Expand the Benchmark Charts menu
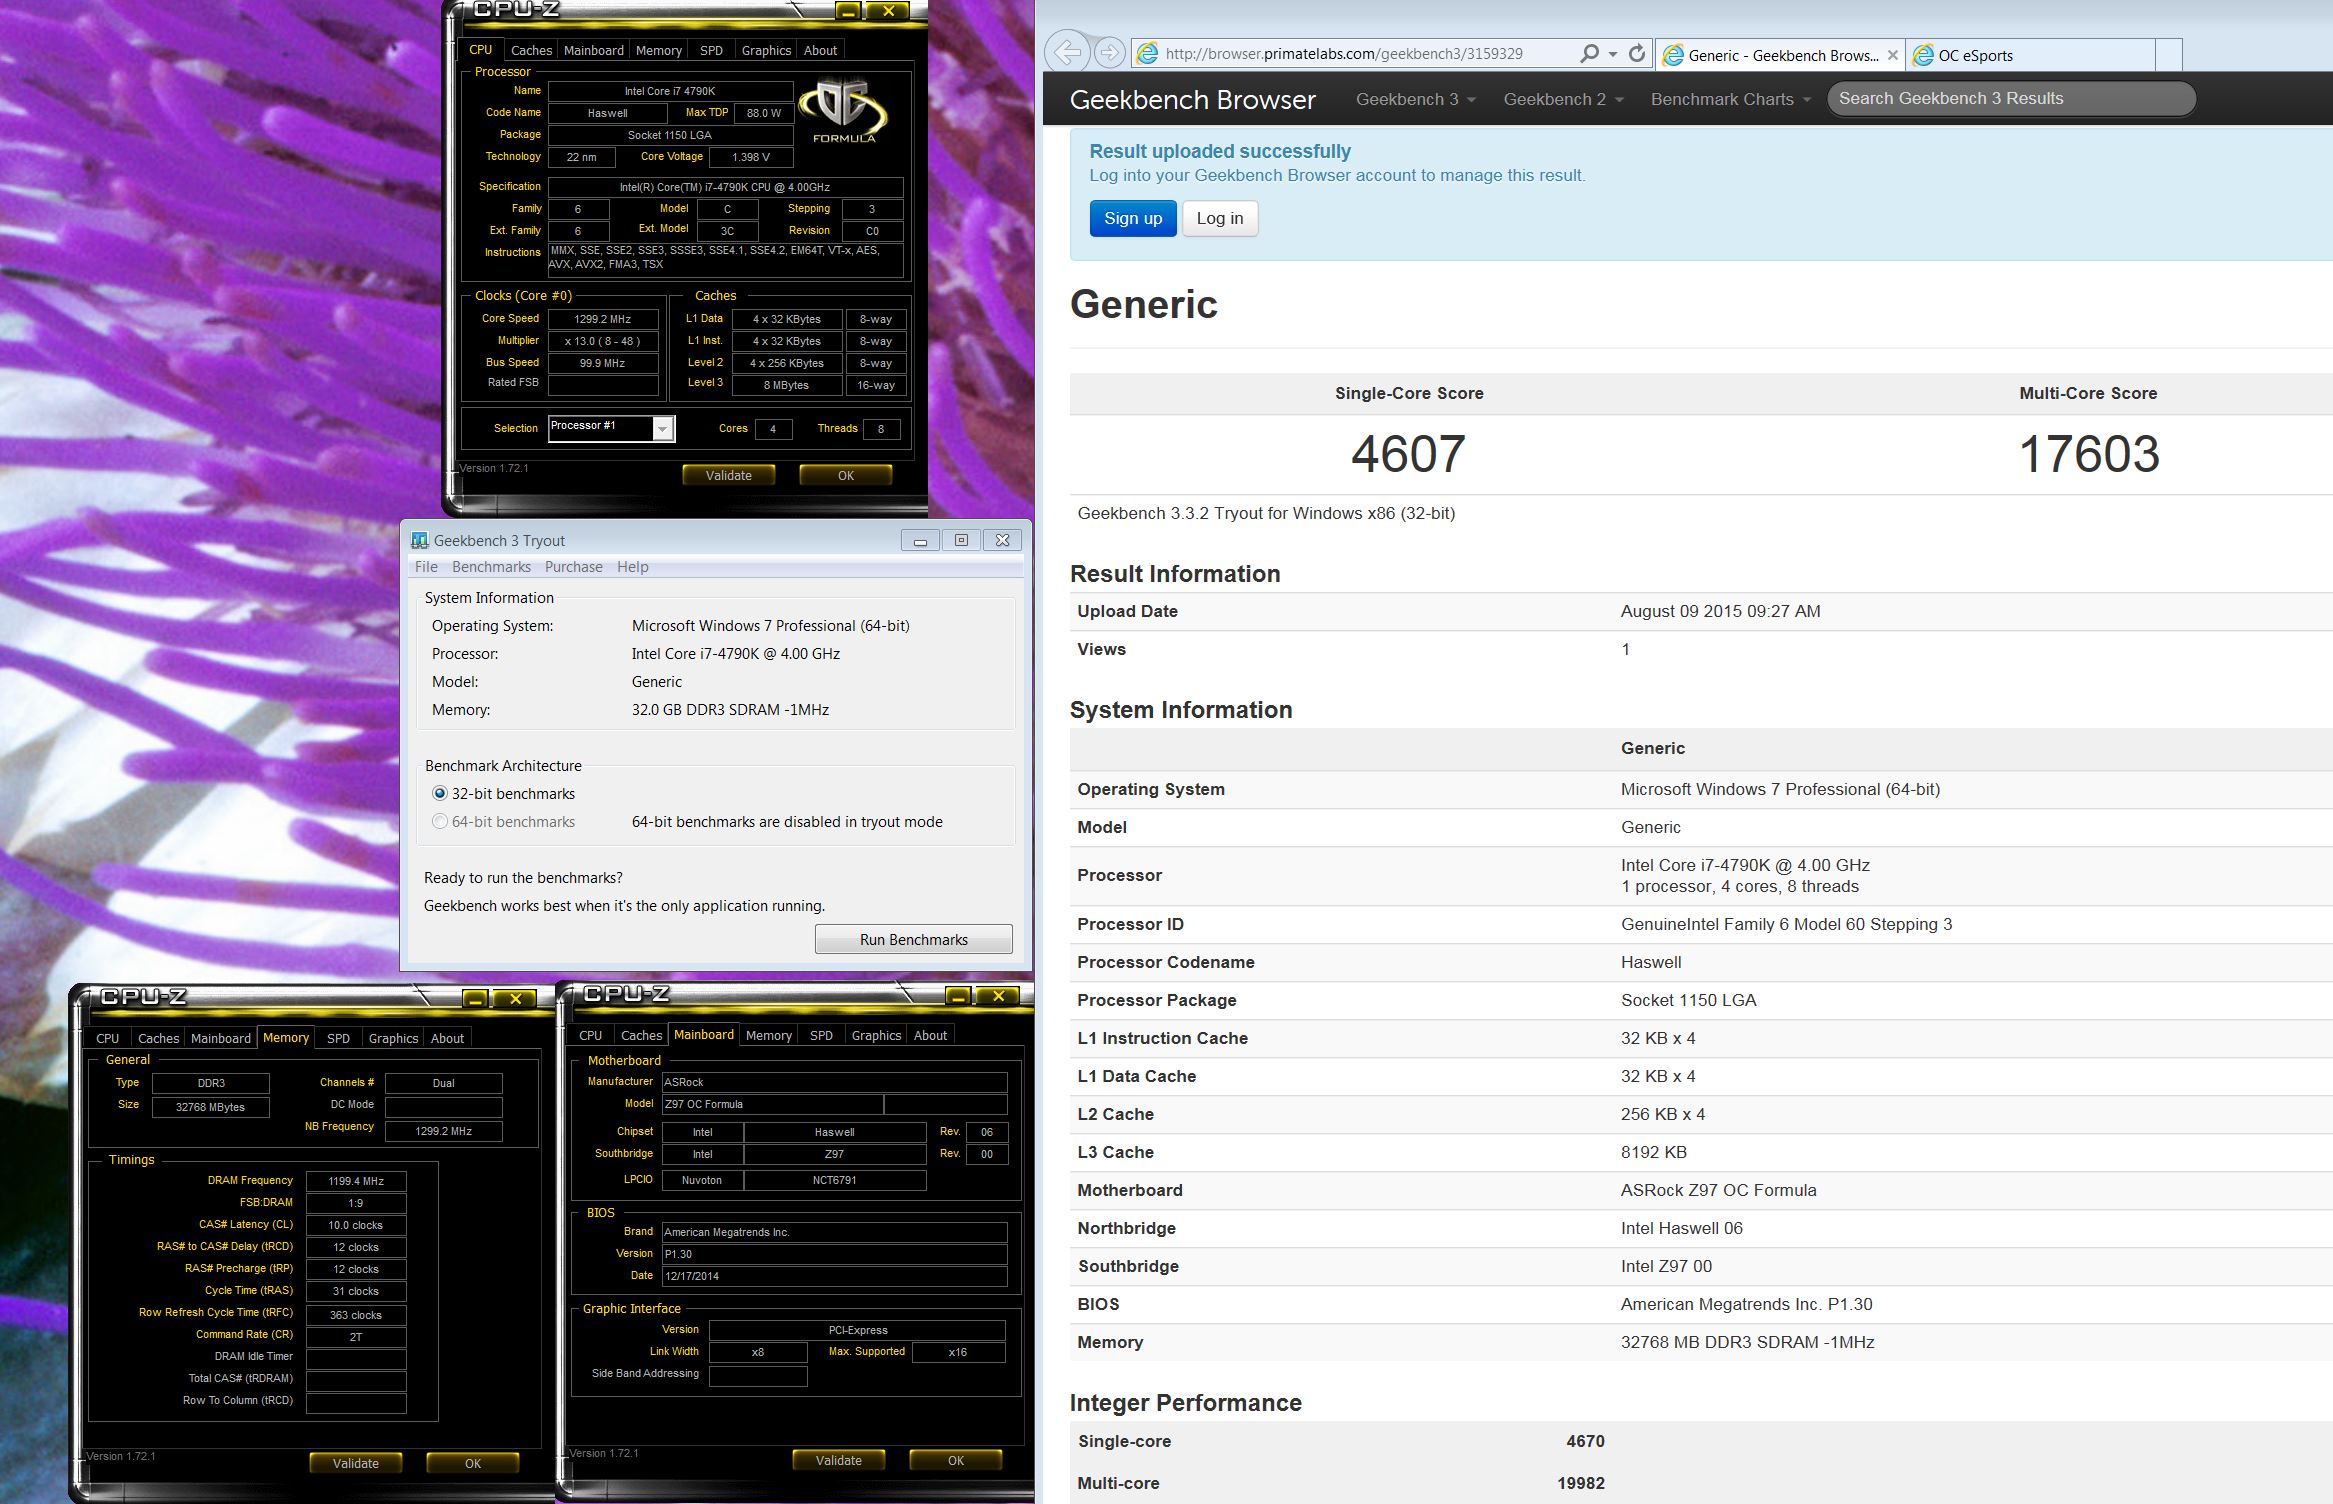This screenshot has height=1504, width=2333. [1730, 99]
